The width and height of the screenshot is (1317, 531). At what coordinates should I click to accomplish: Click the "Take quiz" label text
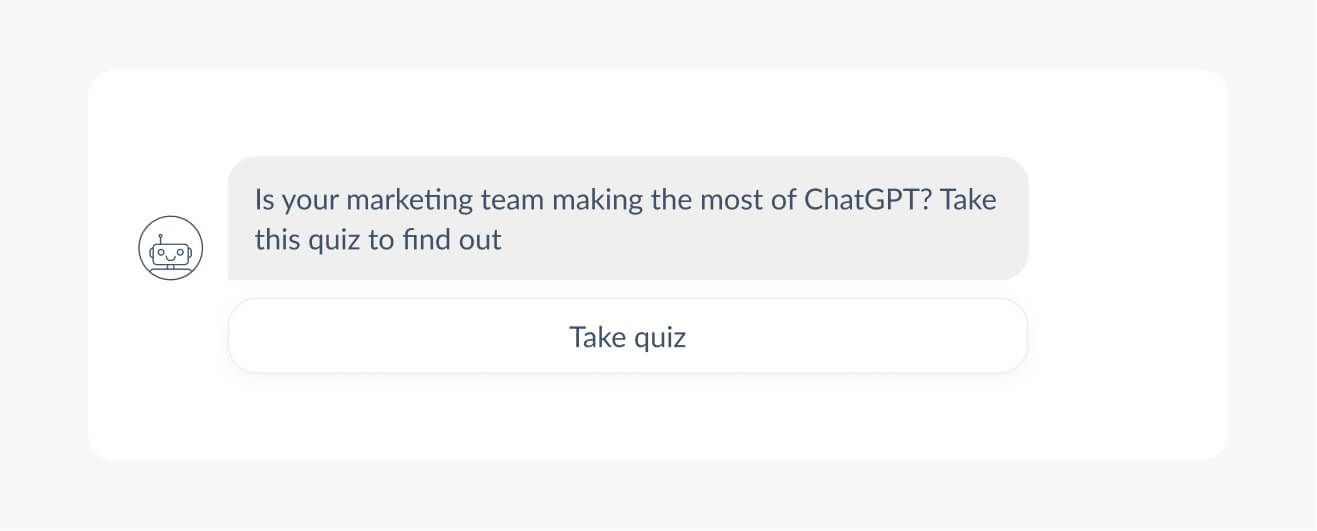[x=628, y=337]
